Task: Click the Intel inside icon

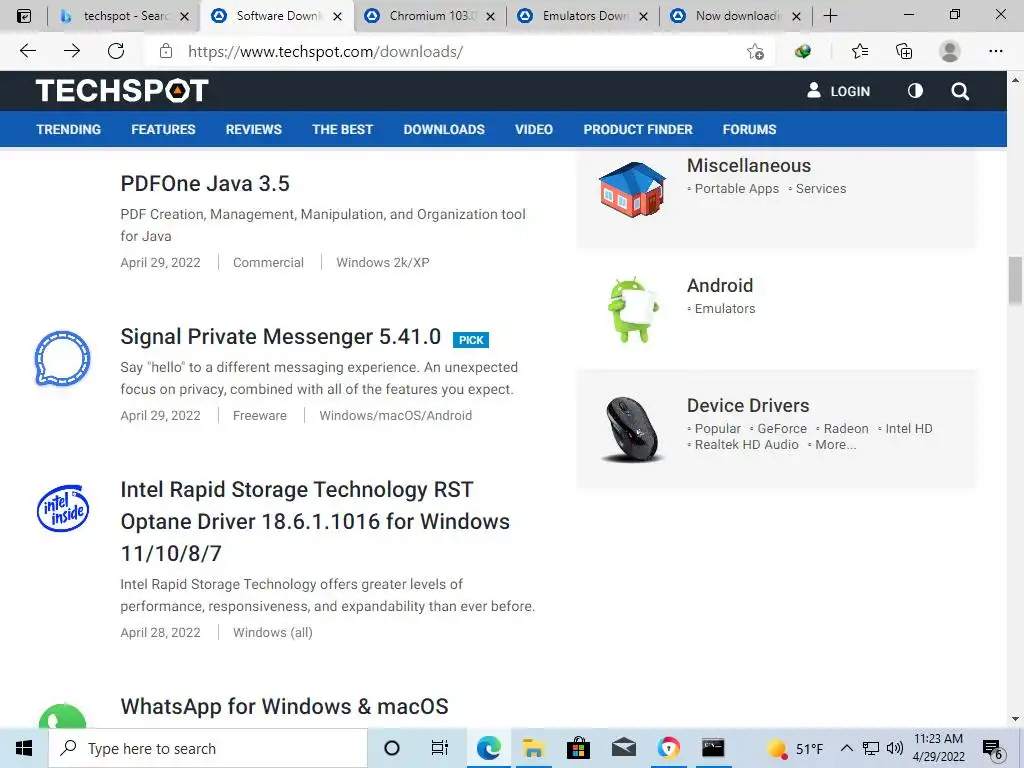Action: tap(63, 508)
